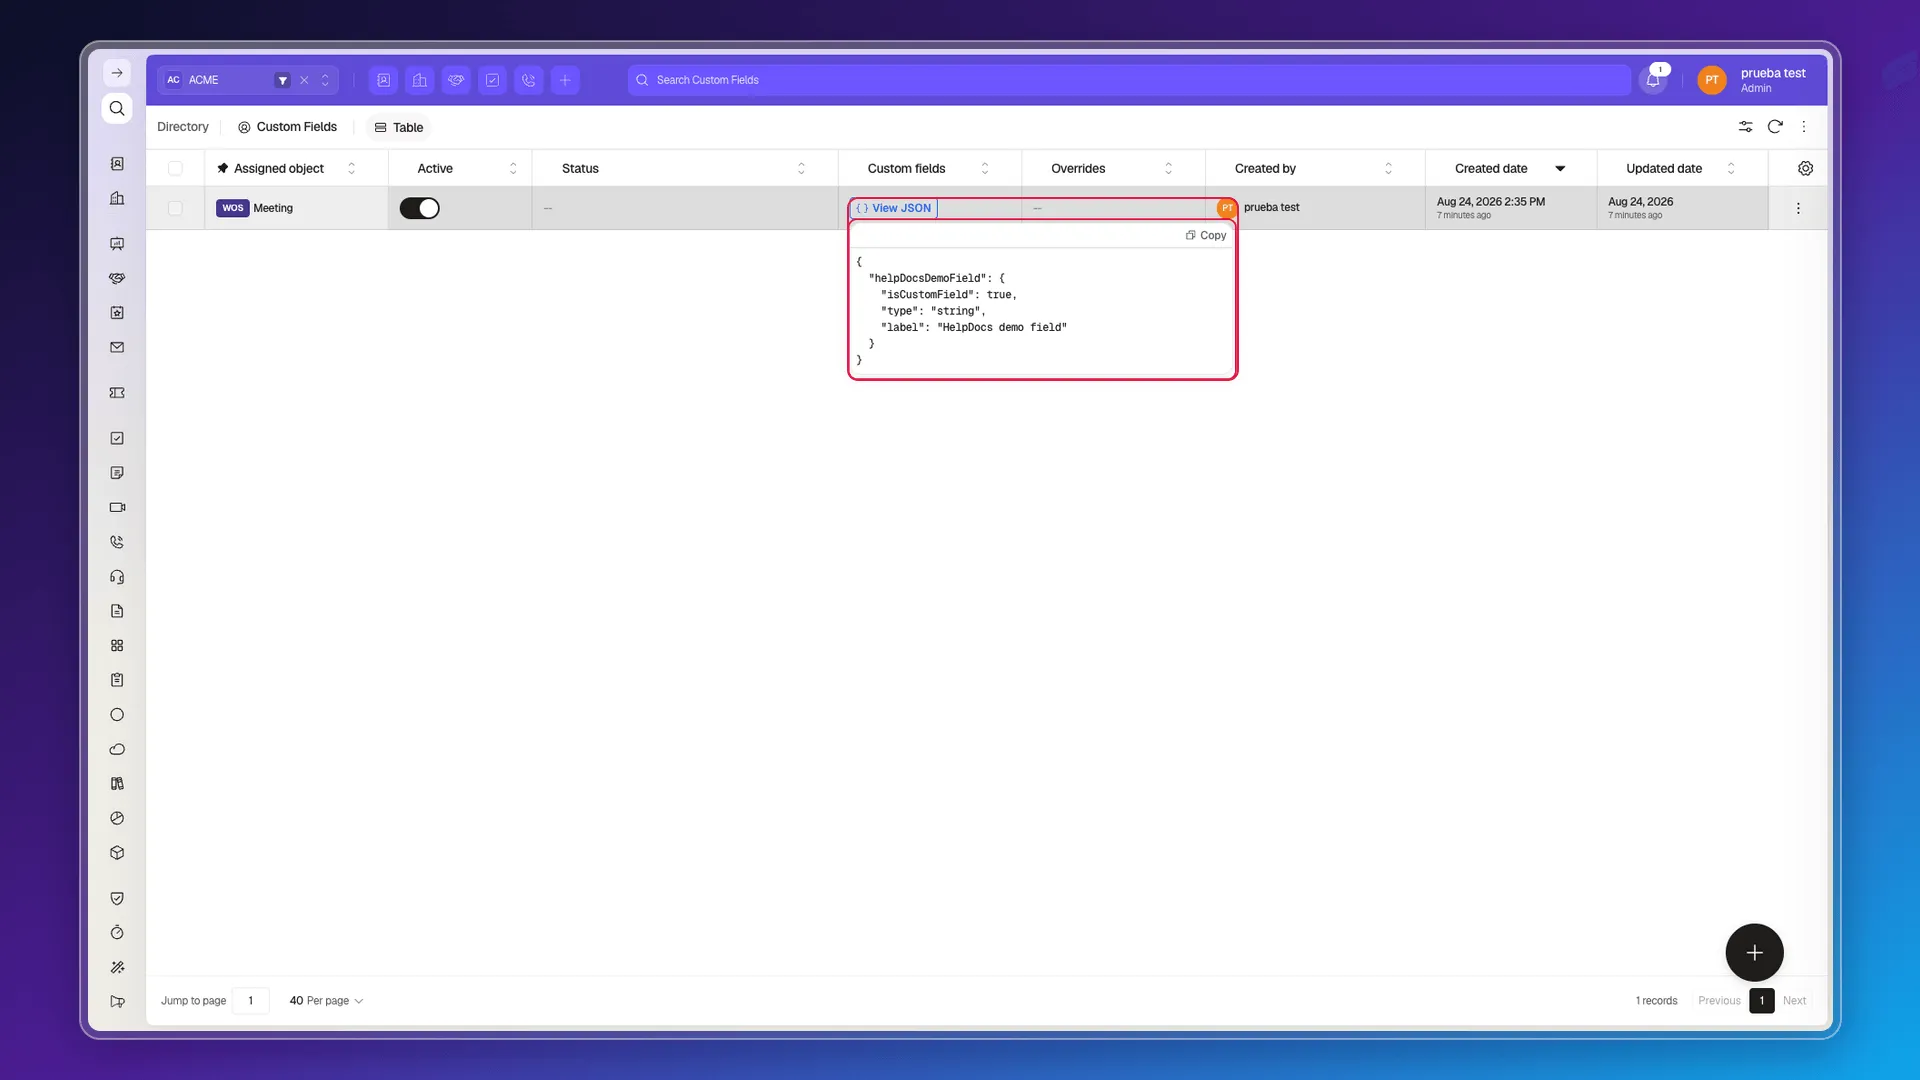Sort by the Assigned object column
This screenshot has height=1080, width=1920.
pyautogui.click(x=351, y=168)
